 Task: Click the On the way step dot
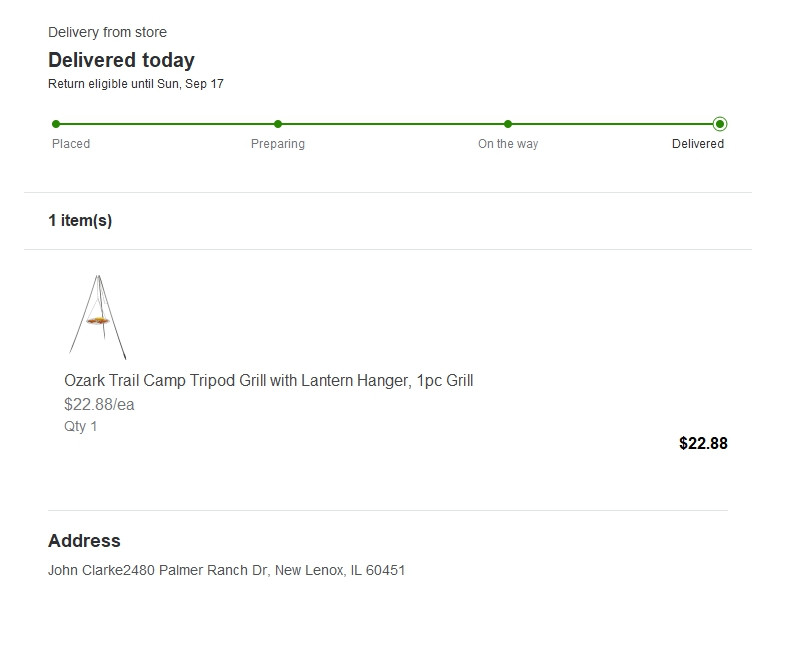508,124
